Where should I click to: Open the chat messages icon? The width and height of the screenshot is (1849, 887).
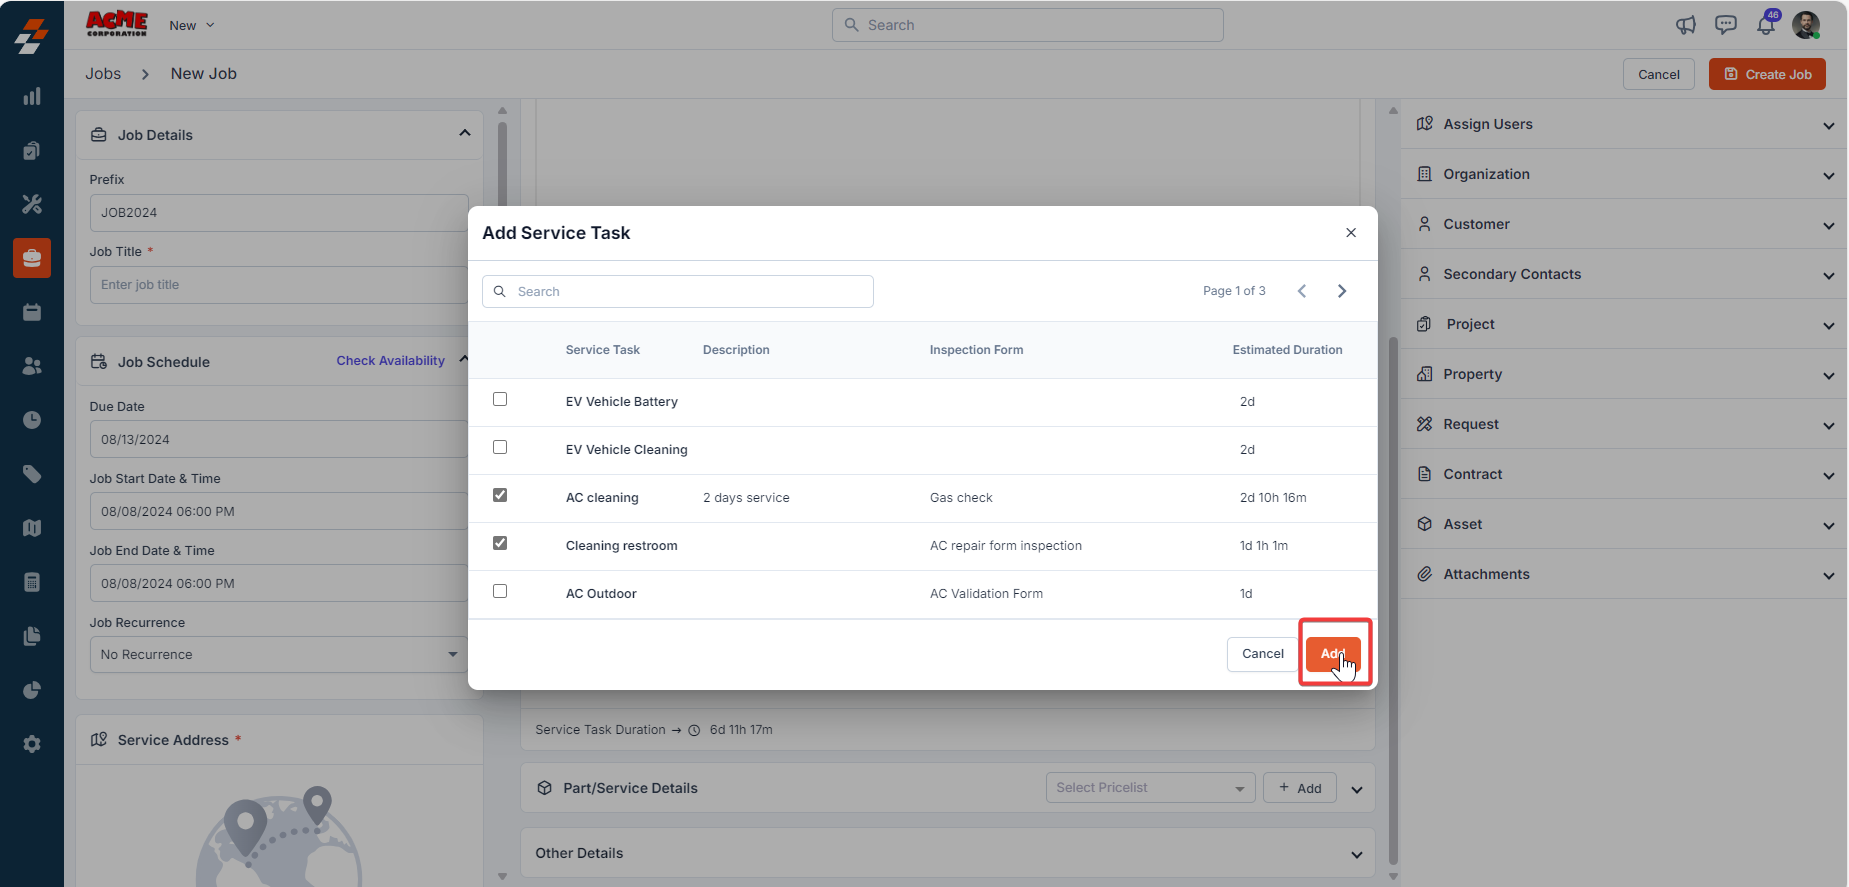(1725, 25)
